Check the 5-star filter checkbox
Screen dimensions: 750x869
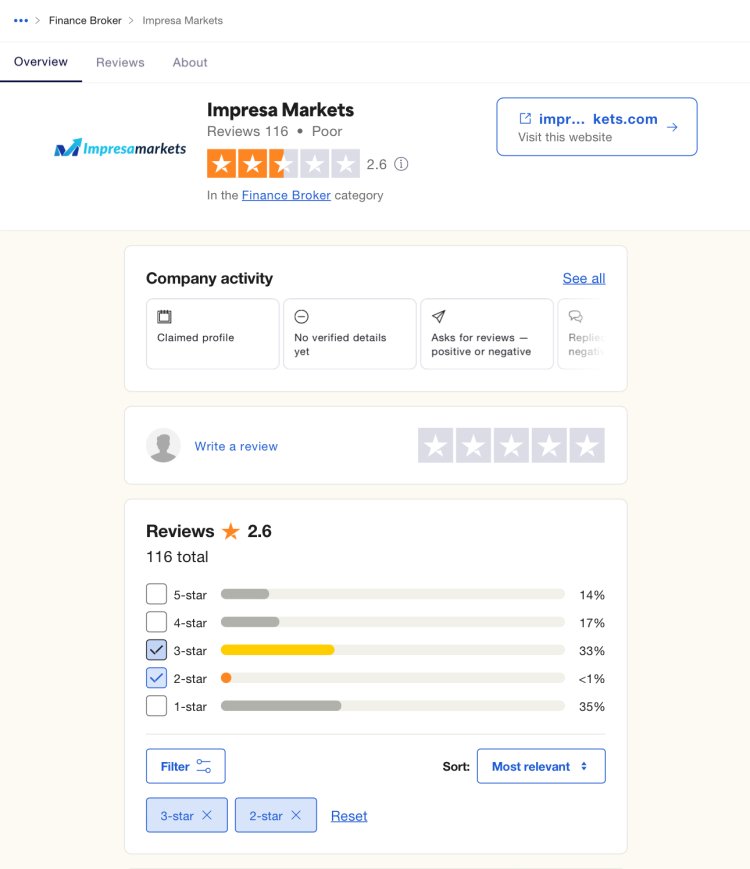(x=156, y=594)
